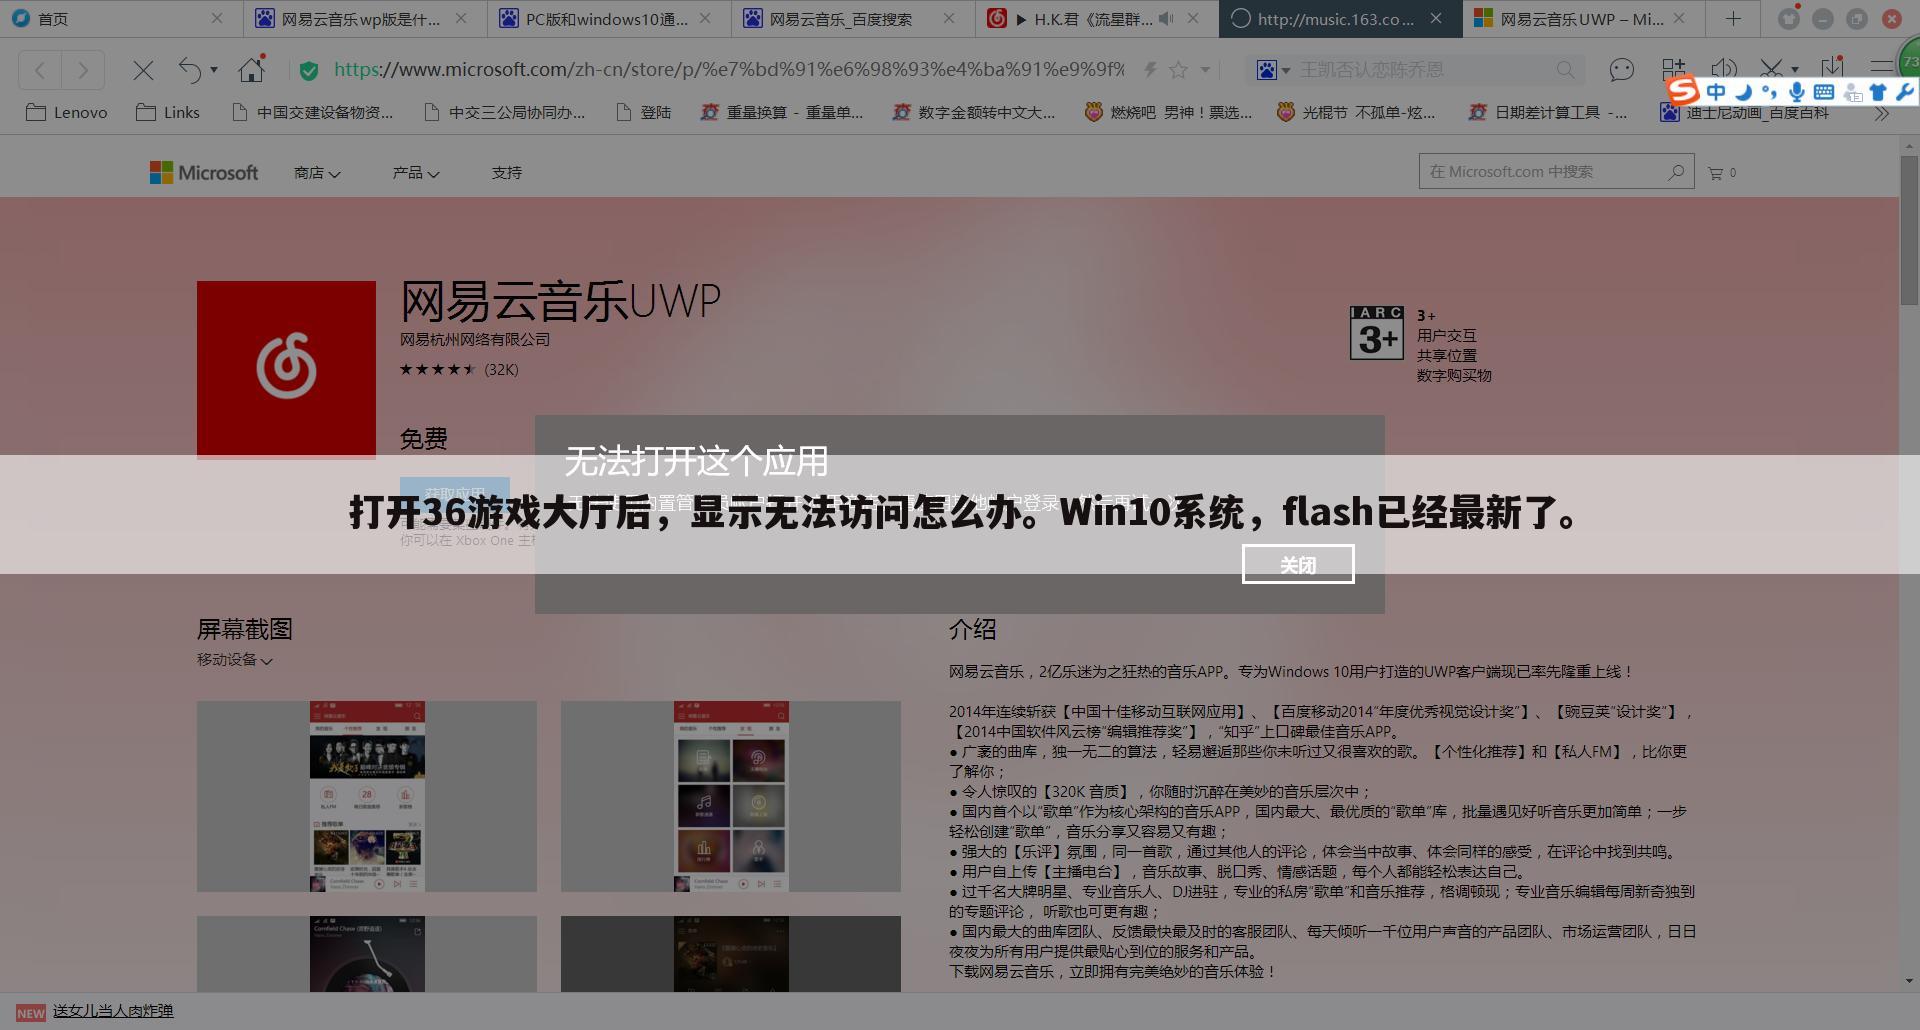The image size is (1920, 1030).
Task: Click the browser address bar URL
Action: (x=729, y=69)
